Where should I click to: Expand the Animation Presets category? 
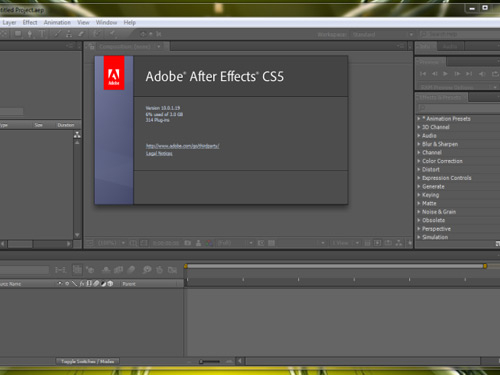pyautogui.click(x=419, y=118)
